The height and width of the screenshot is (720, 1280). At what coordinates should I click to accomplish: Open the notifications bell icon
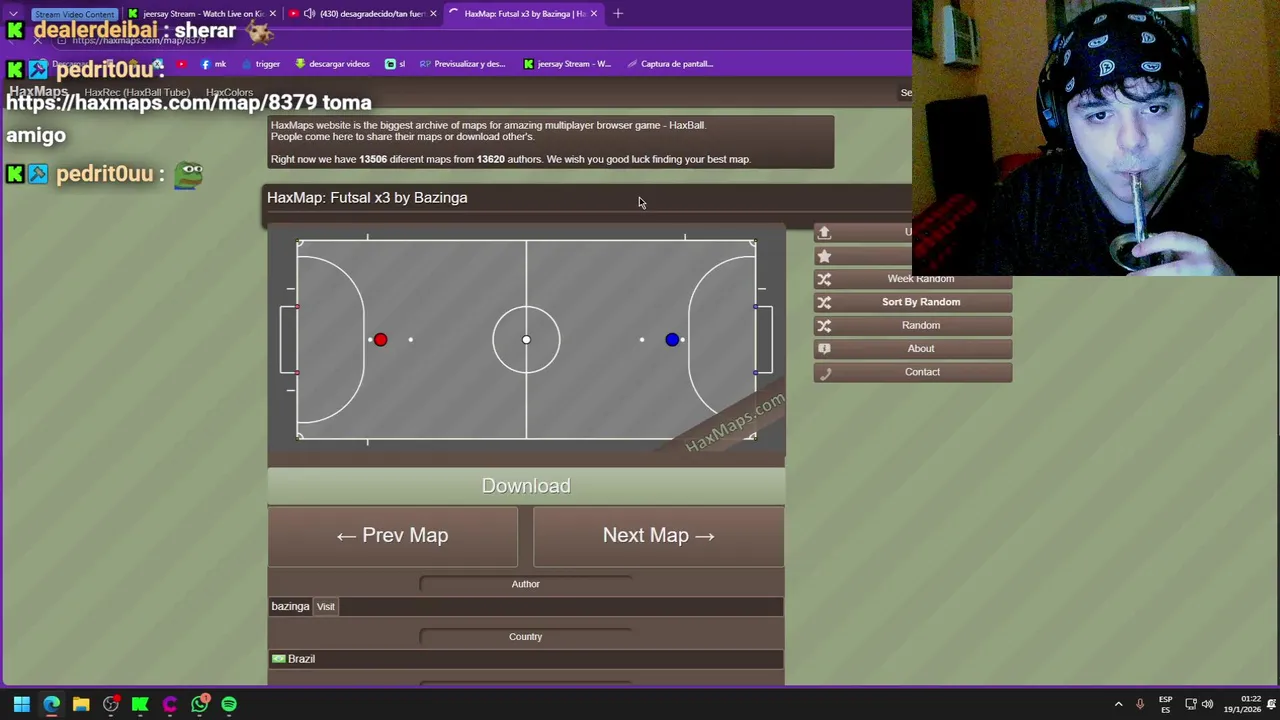pyautogui.click(x=1272, y=704)
